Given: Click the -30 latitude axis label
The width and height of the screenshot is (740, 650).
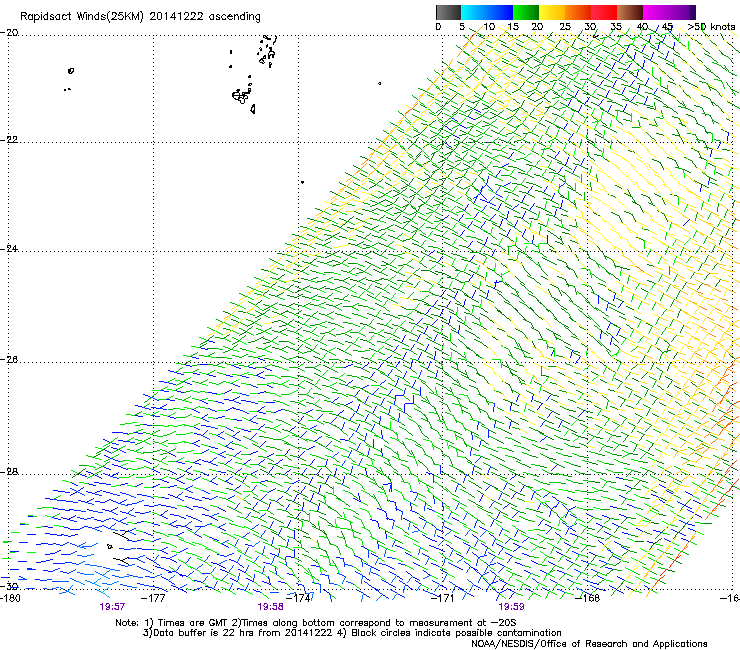Looking at the screenshot, I should tap(9, 586).
